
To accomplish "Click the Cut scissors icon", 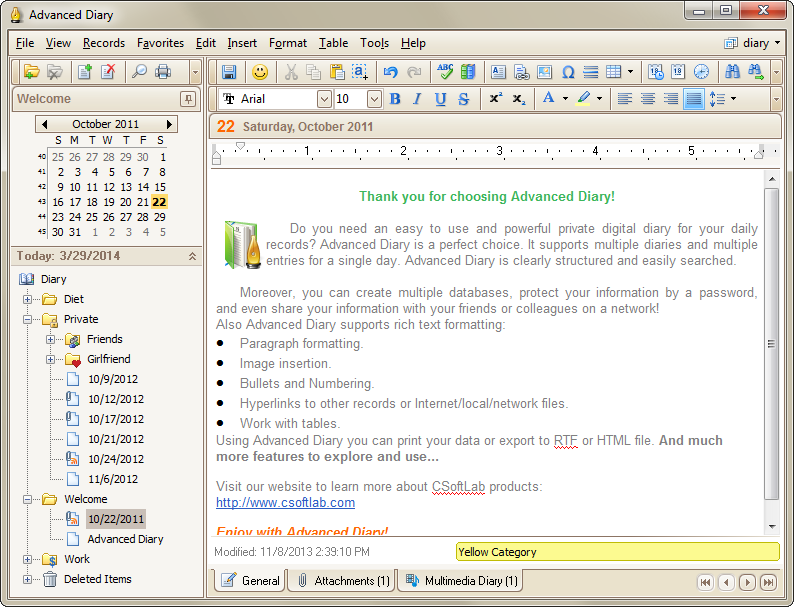I will (x=291, y=72).
